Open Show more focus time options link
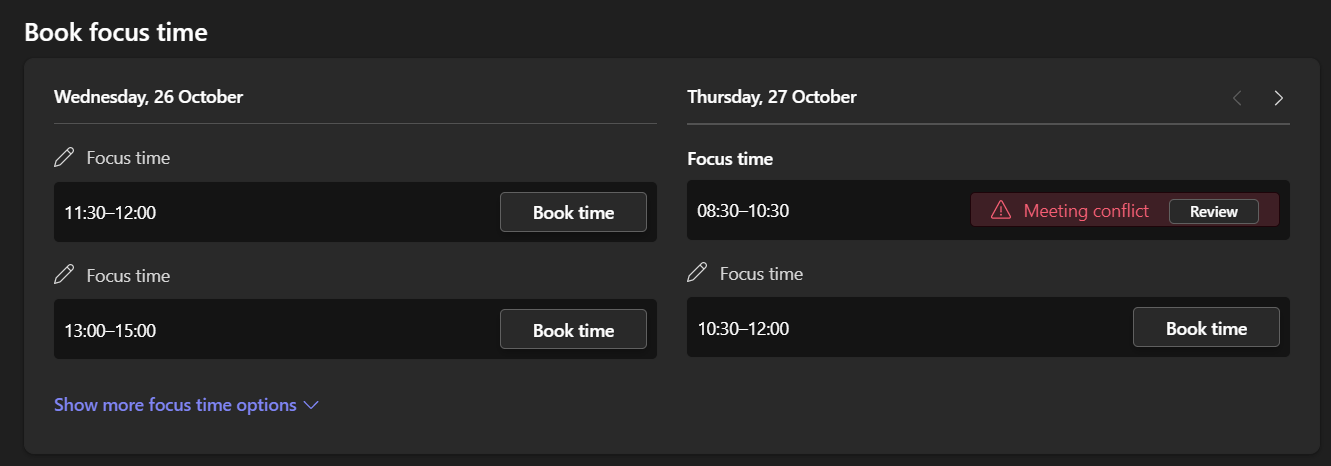 [175, 405]
